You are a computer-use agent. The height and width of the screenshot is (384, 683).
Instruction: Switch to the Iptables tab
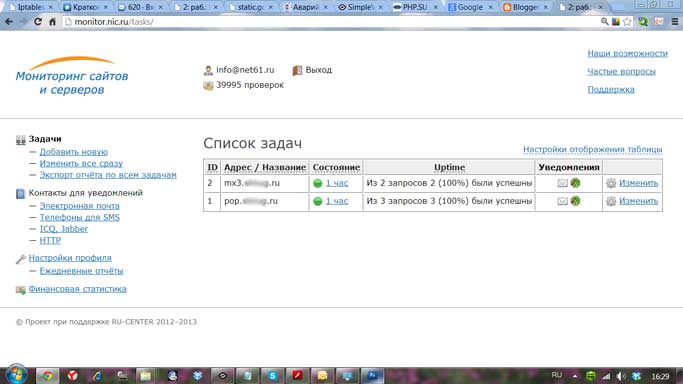[31, 7]
